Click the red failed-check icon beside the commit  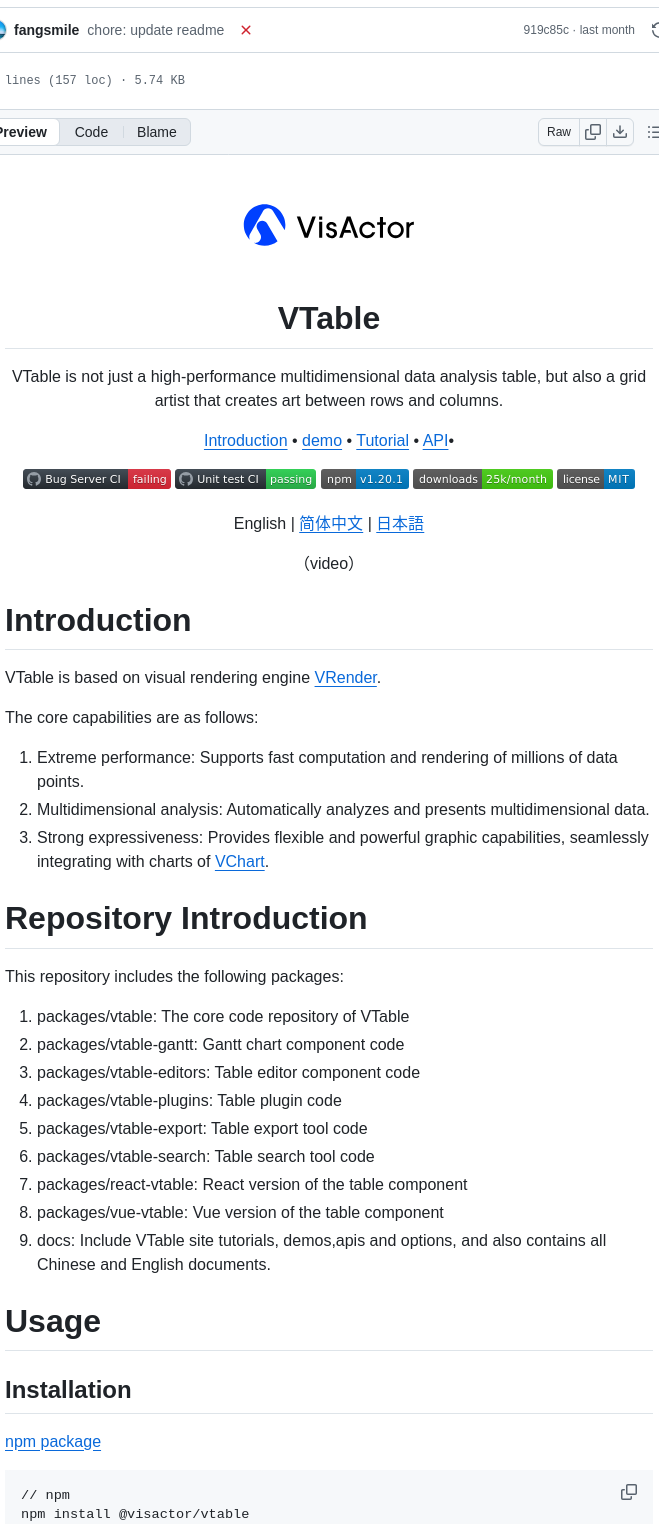pyautogui.click(x=246, y=30)
